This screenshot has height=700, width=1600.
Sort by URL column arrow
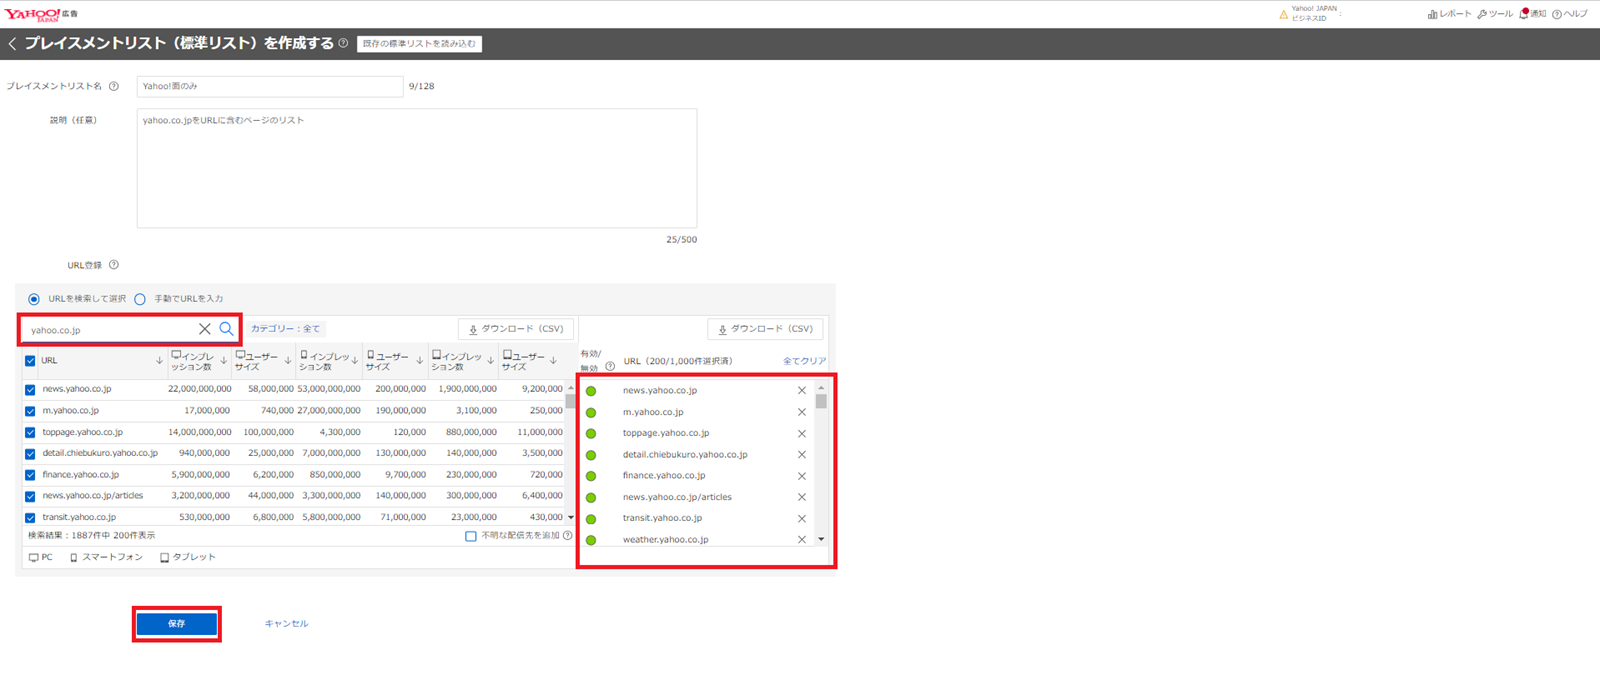pyautogui.click(x=159, y=361)
